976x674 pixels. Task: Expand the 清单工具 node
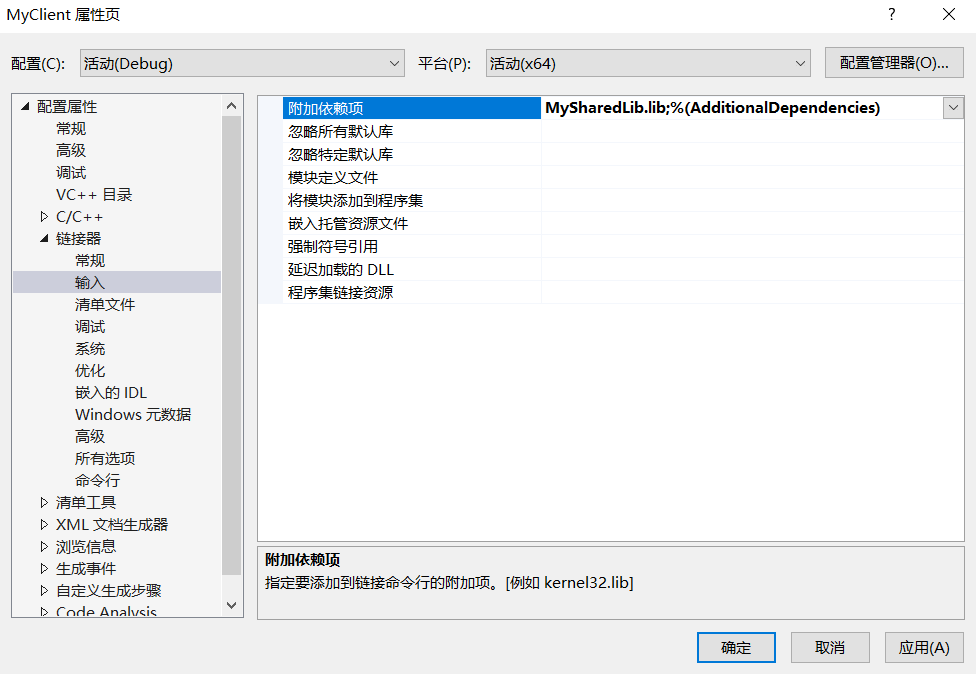pyautogui.click(x=44, y=502)
